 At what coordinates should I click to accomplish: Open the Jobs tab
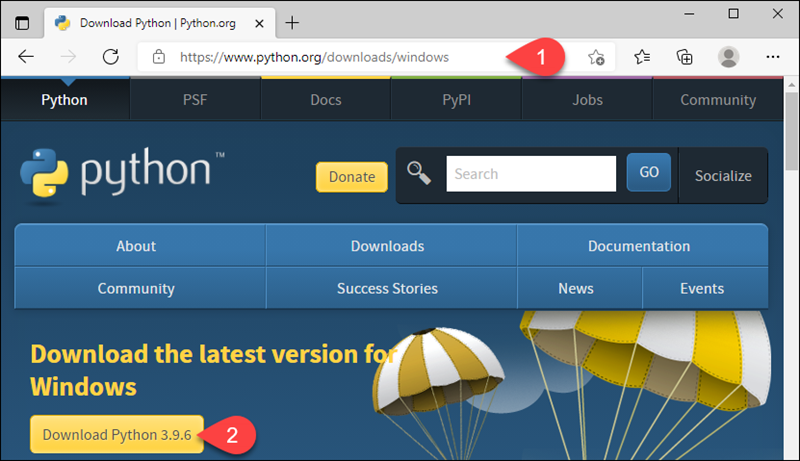point(587,99)
